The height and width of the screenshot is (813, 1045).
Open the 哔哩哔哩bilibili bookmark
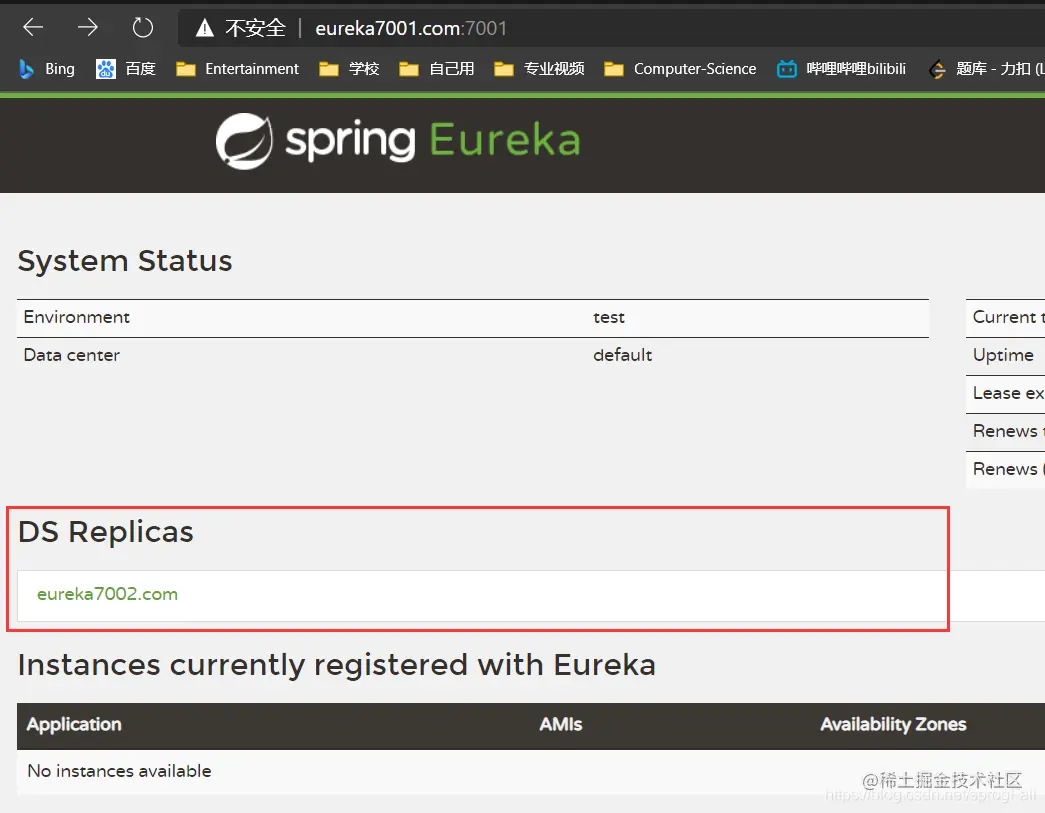coord(841,69)
